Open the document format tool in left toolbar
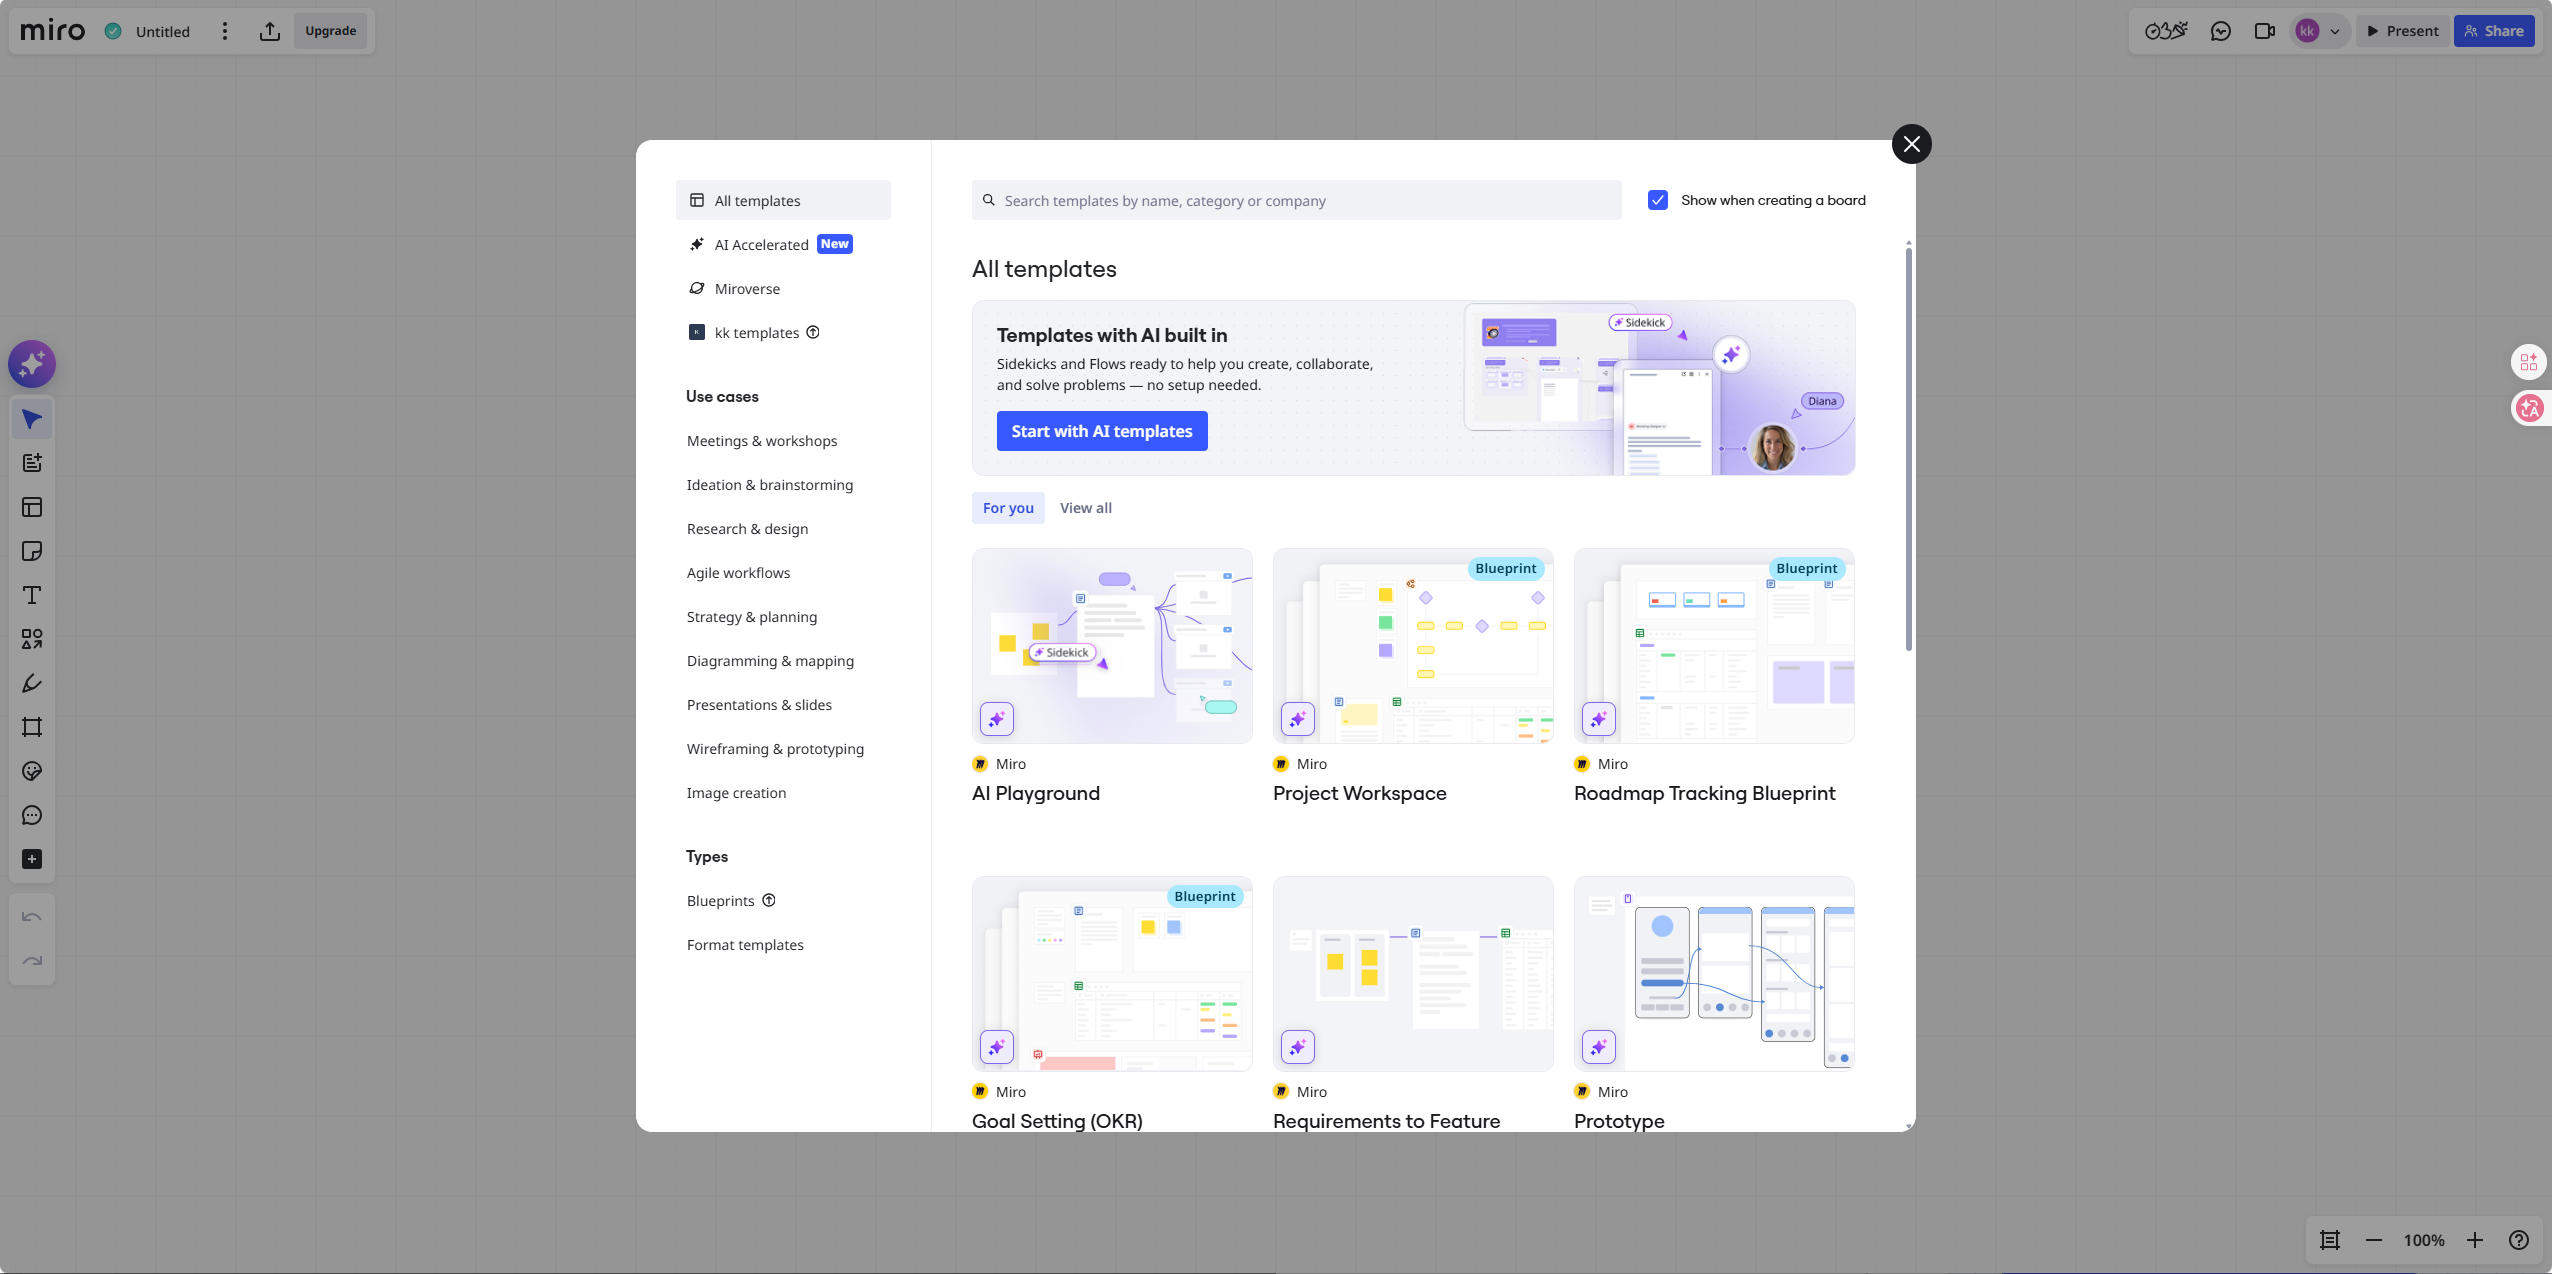 32,463
